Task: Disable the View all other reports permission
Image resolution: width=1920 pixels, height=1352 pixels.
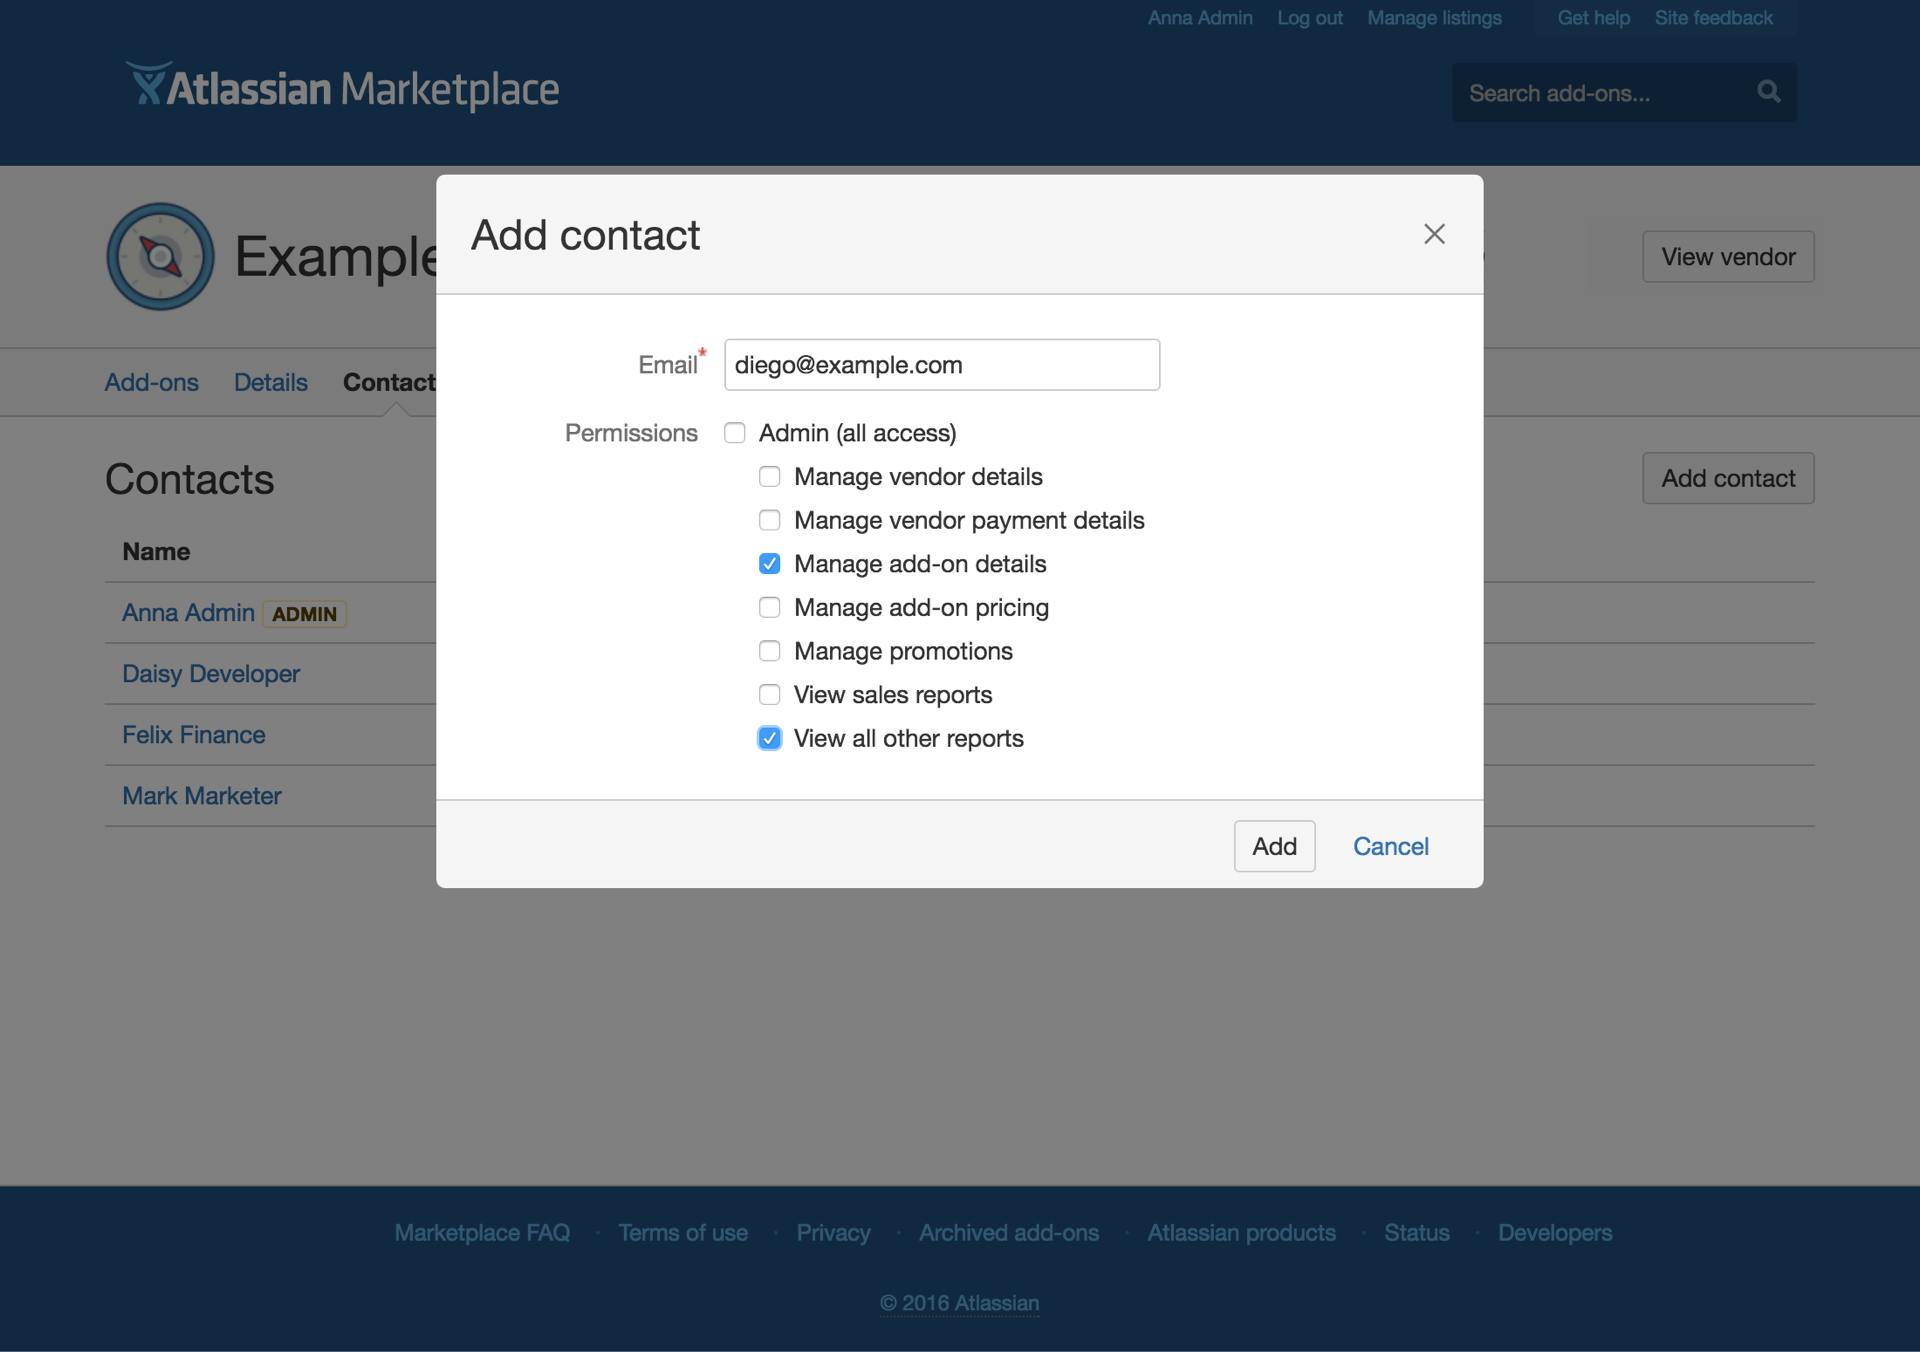Action: 769,738
